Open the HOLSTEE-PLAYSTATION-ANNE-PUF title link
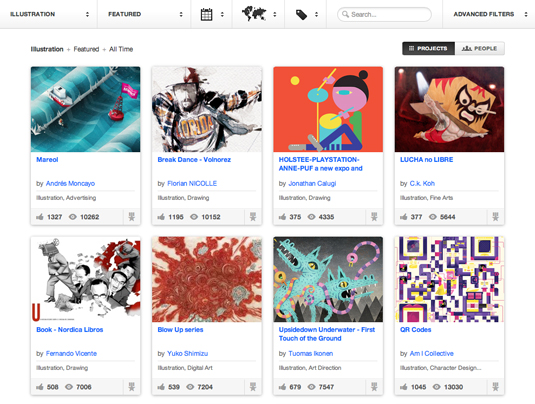Image resolution: width=535 pixels, height=404 pixels. pos(321,164)
